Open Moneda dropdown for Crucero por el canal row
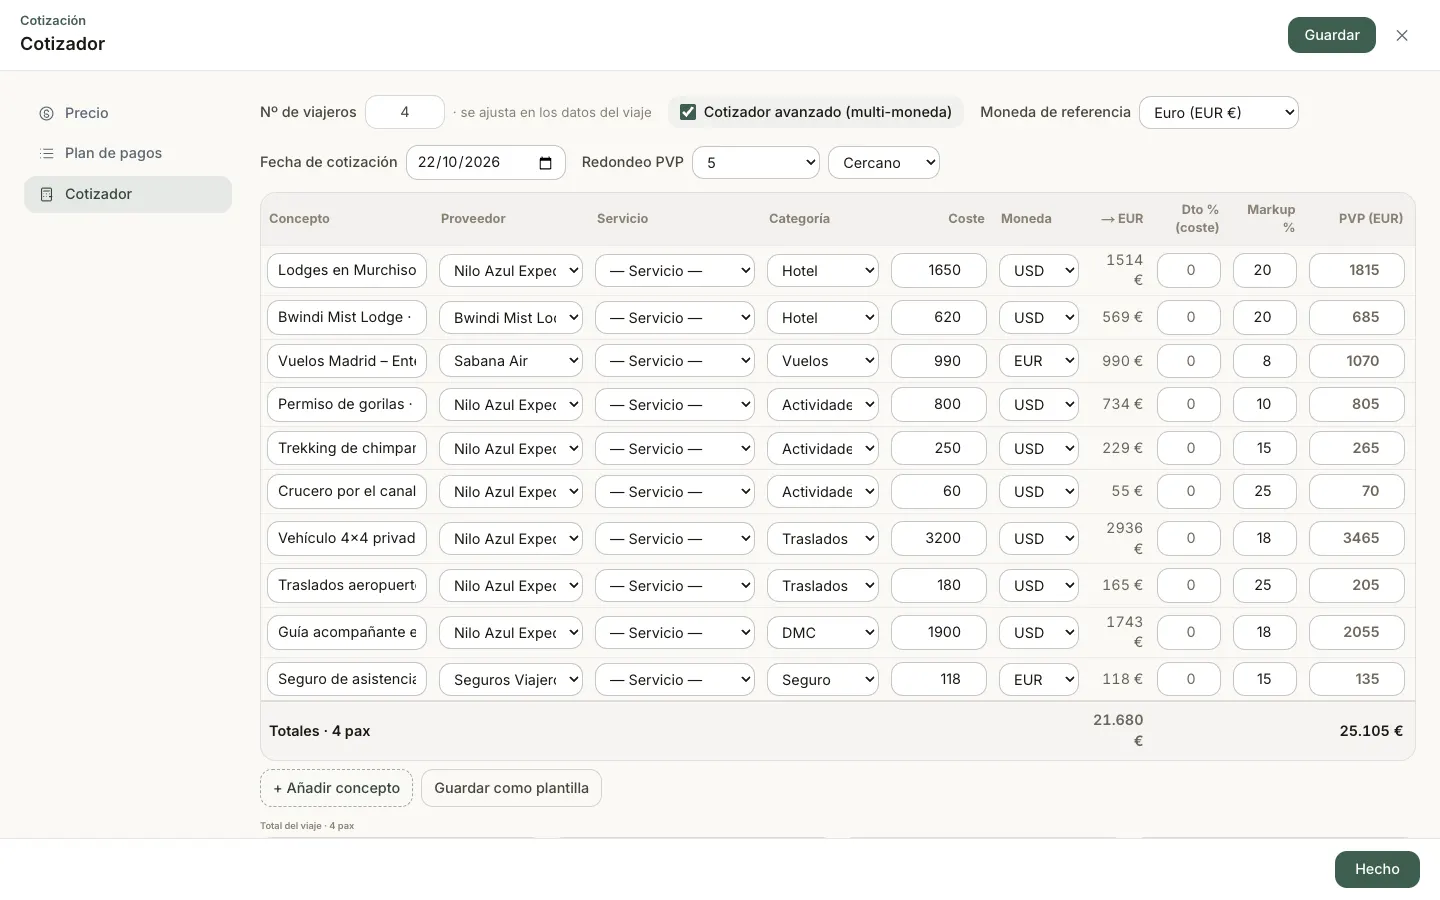The height and width of the screenshot is (900, 1440). [x=1039, y=492]
